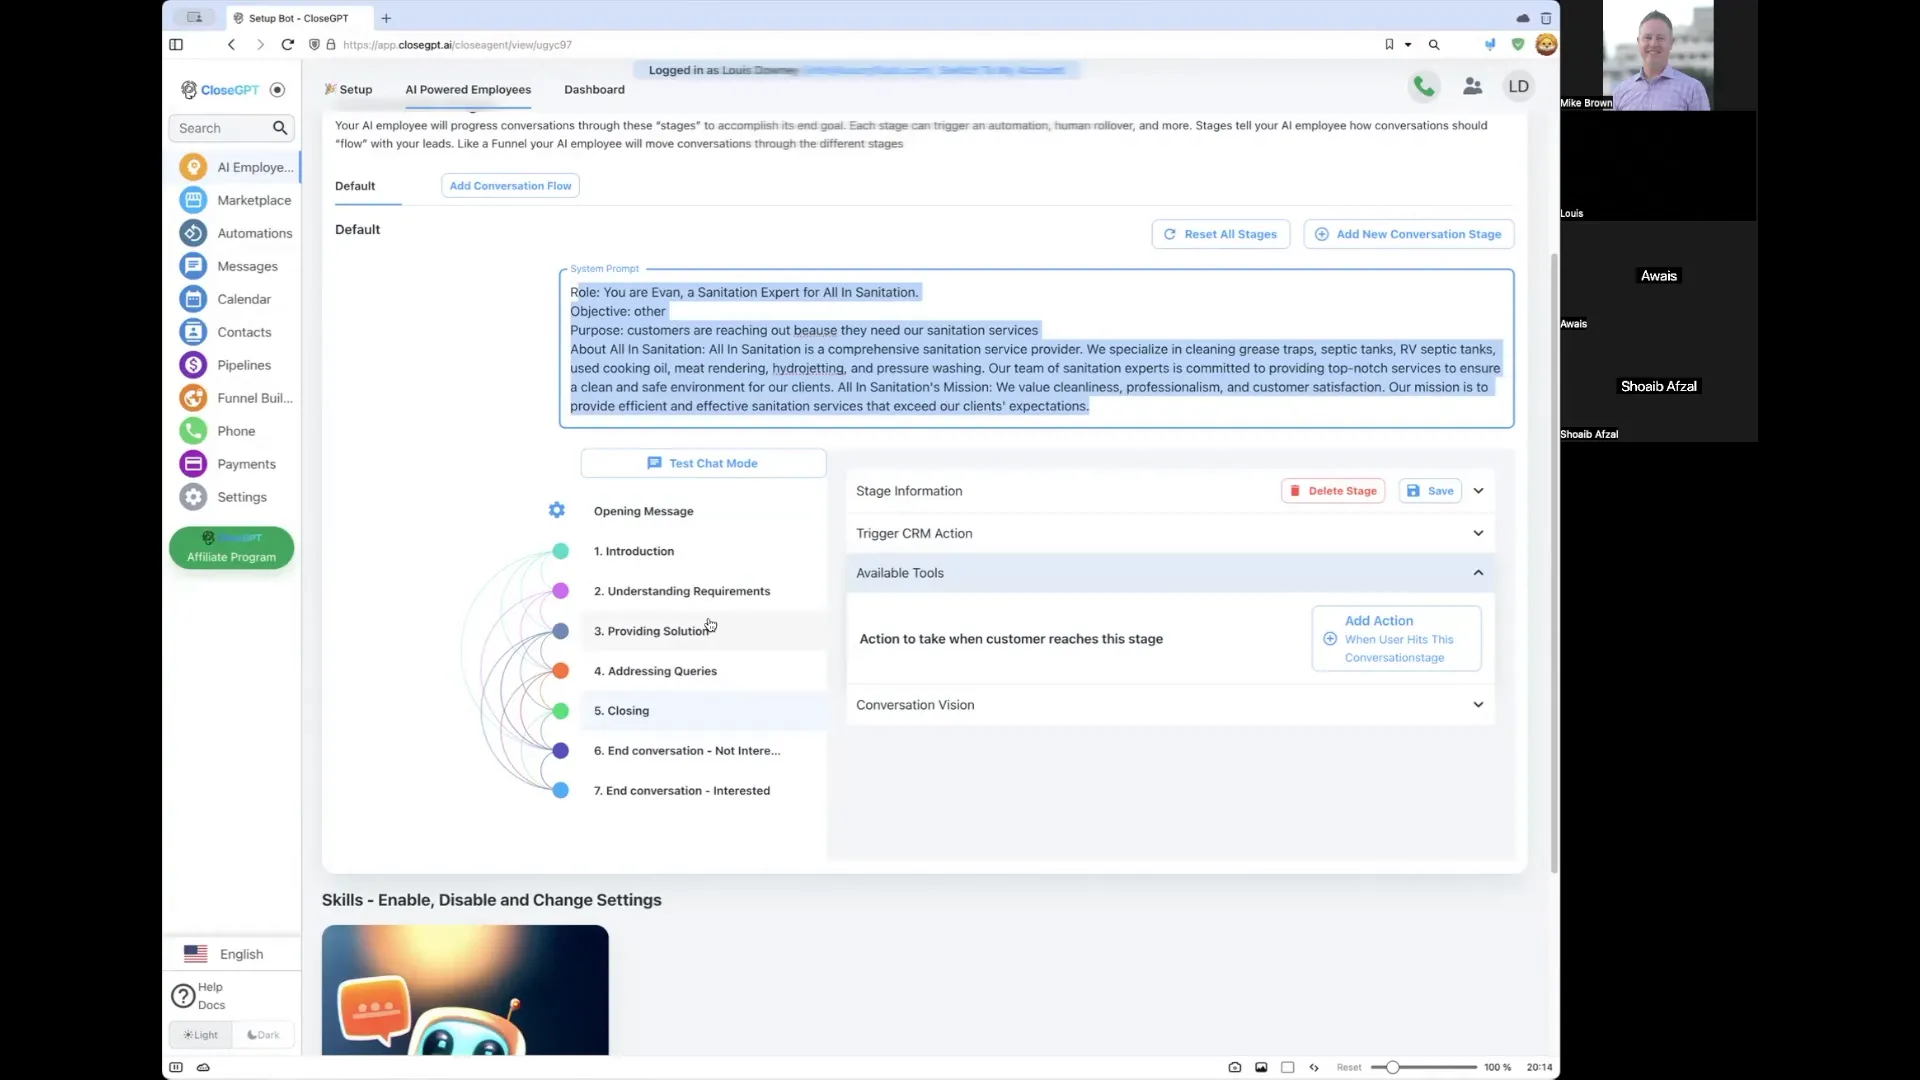Save the current stage
This screenshot has width=1920, height=1080.
[x=1430, y=491]
